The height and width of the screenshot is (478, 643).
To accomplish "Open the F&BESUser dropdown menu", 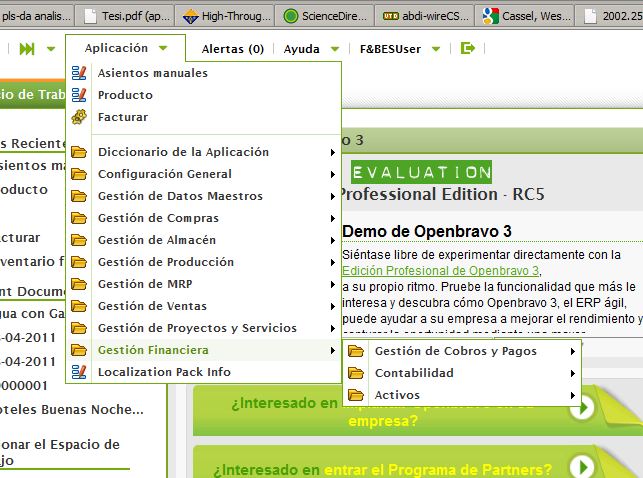I will [x=397, y=49].
